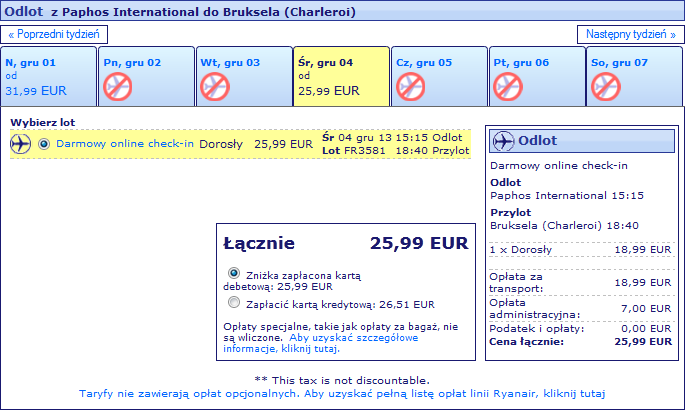Click 'Podatek i opłaty: 0,00 EUR' row
685x412 pixels.
click(x=581, y=329)
